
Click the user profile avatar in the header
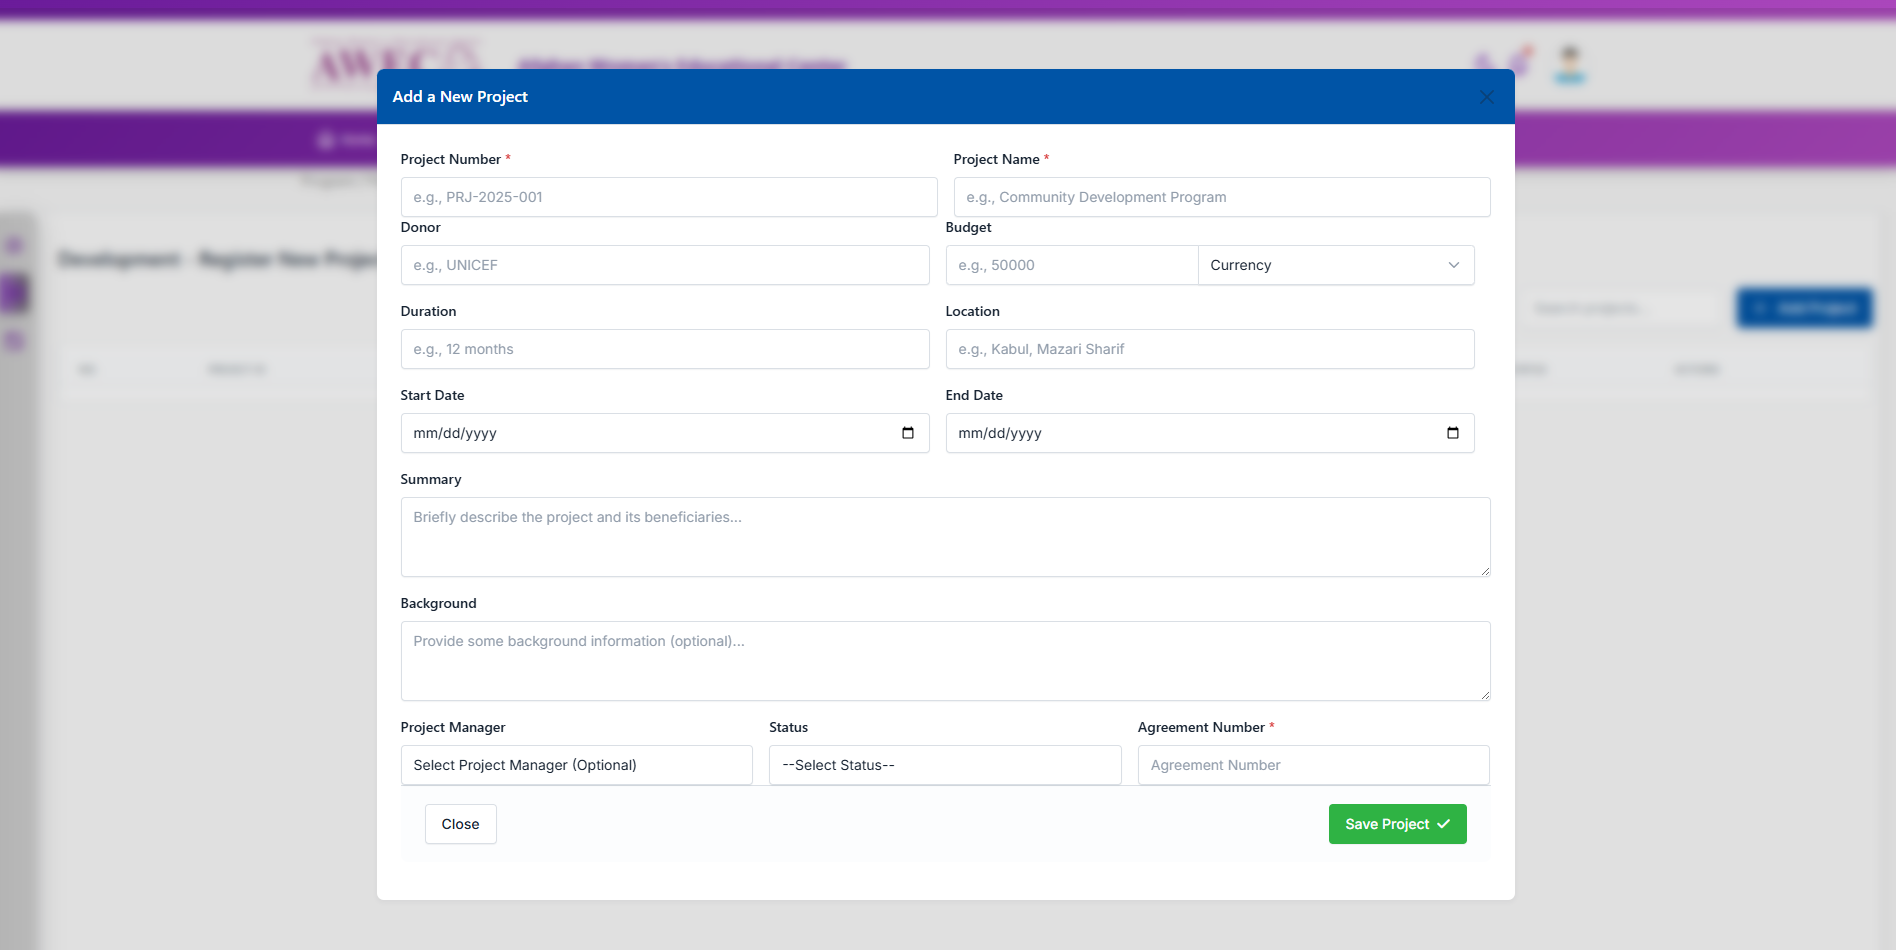tap(1569, 65)
